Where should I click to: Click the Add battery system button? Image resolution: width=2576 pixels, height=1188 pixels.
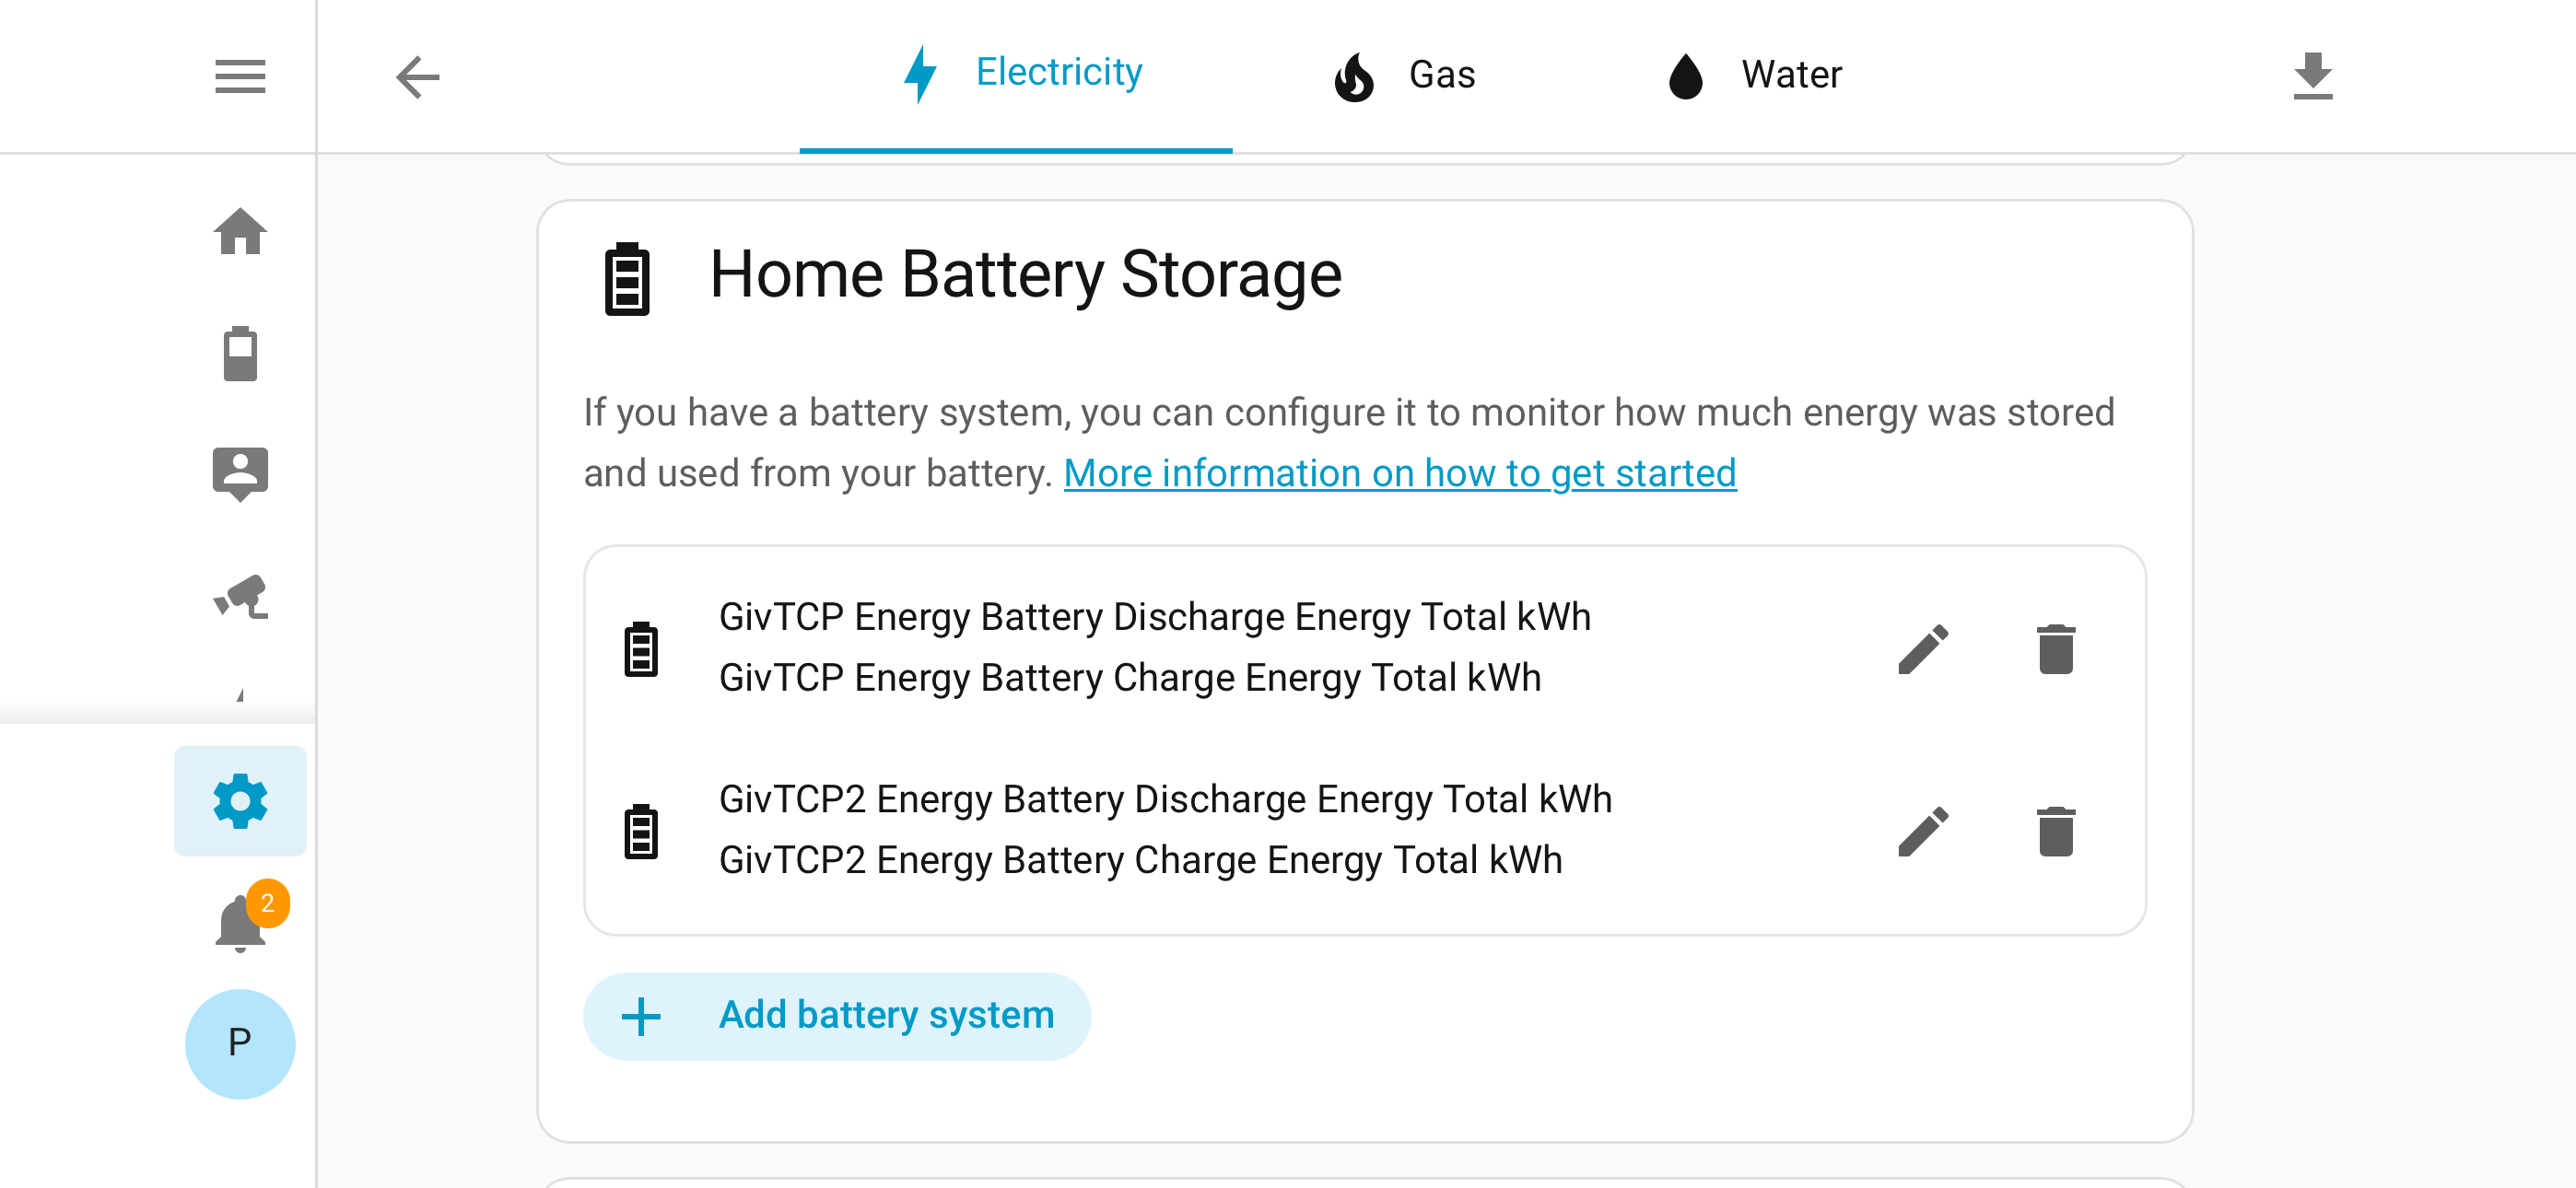pos(837,1016)
